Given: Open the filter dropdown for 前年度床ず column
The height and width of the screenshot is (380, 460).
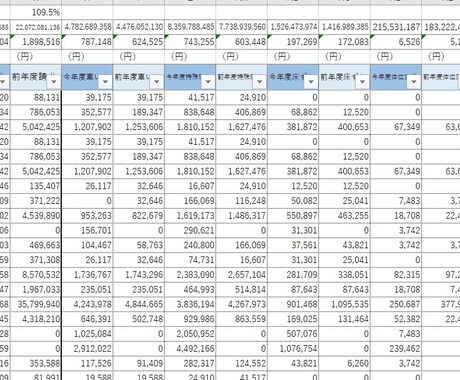Looking at the screenshot, I should (x=362, y=82).
